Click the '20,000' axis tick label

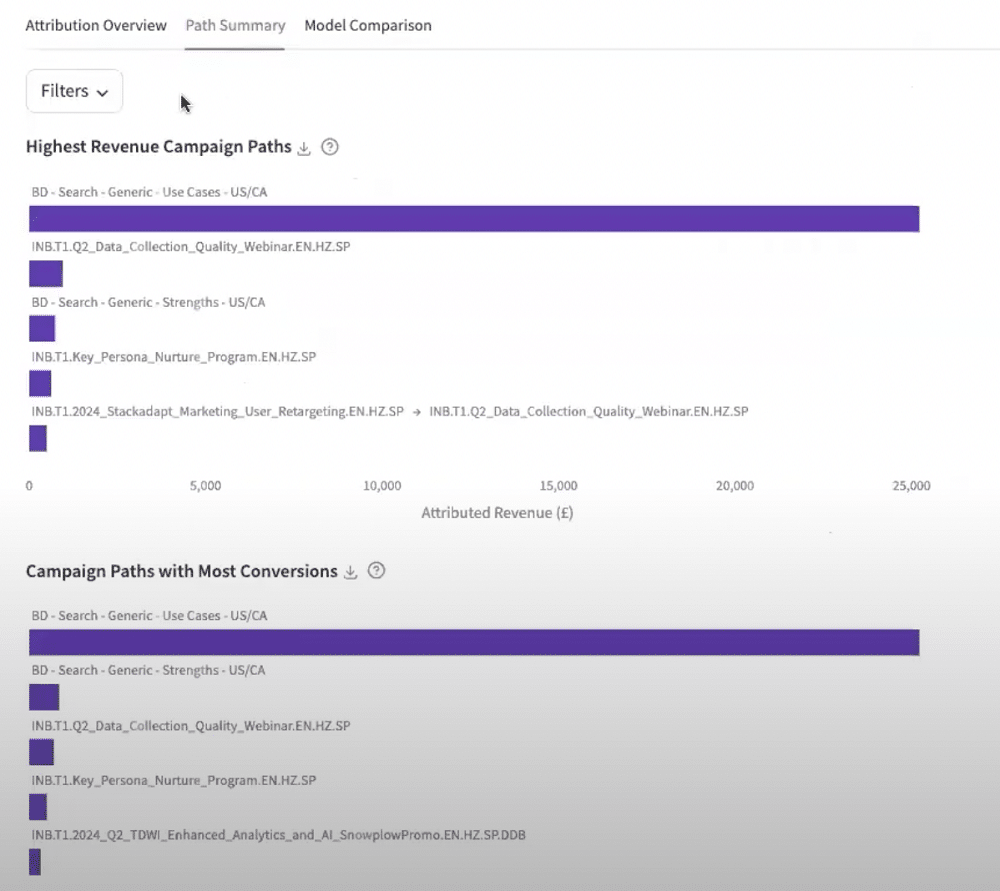[x=735, y=486]
